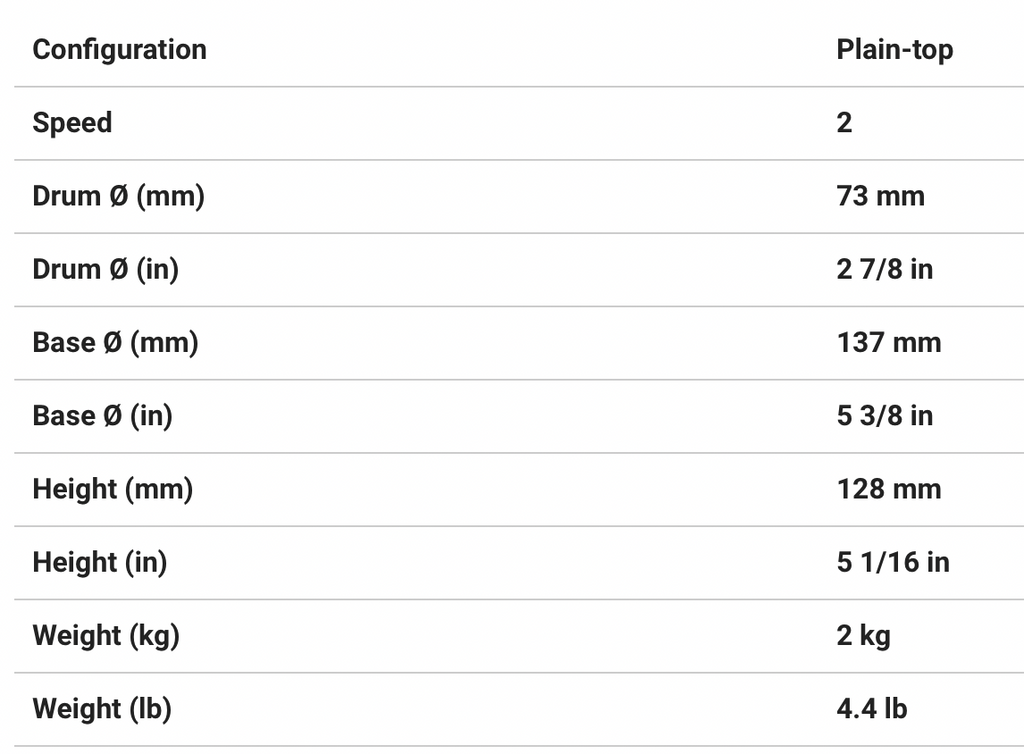Click the Height (in) label
This screenshot has height=754, width=1024.
tap(99, 562)
